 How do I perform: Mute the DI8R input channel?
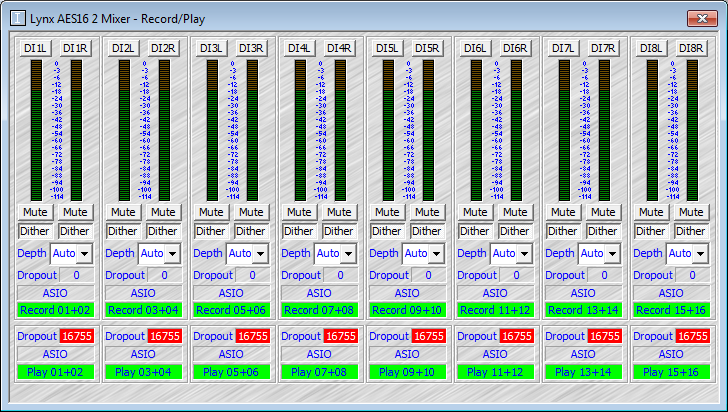point(691,212)
